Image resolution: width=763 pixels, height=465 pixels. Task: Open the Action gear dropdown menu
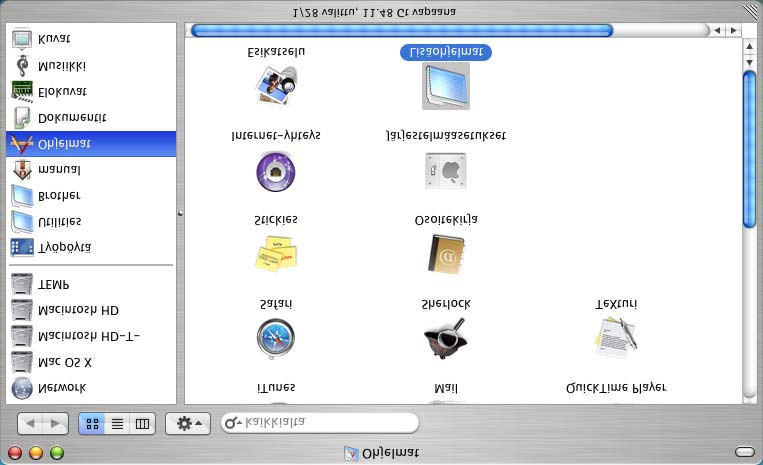(x=188, y=424)
